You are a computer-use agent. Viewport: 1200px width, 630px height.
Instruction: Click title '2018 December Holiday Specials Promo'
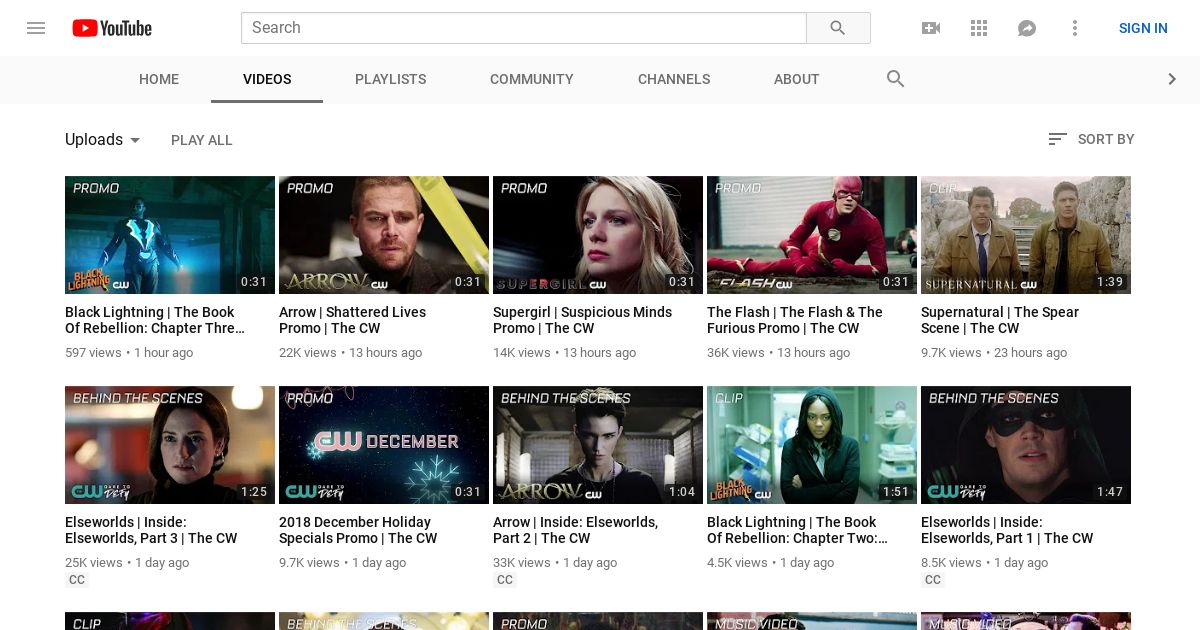pos(358,530)
